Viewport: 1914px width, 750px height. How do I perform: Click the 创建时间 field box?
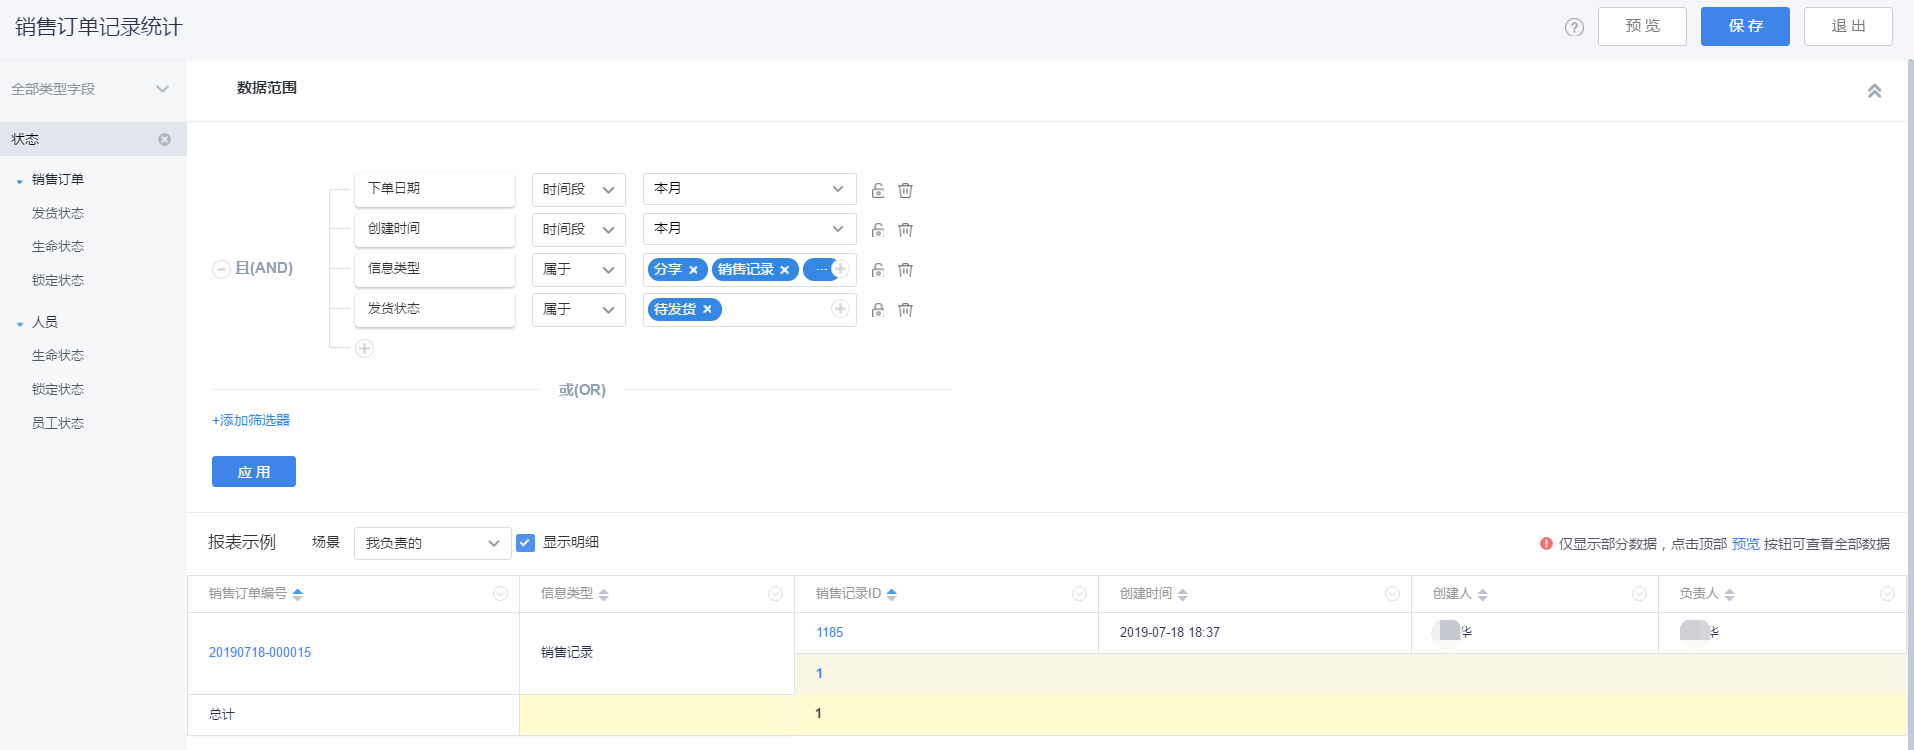point(435,229)
